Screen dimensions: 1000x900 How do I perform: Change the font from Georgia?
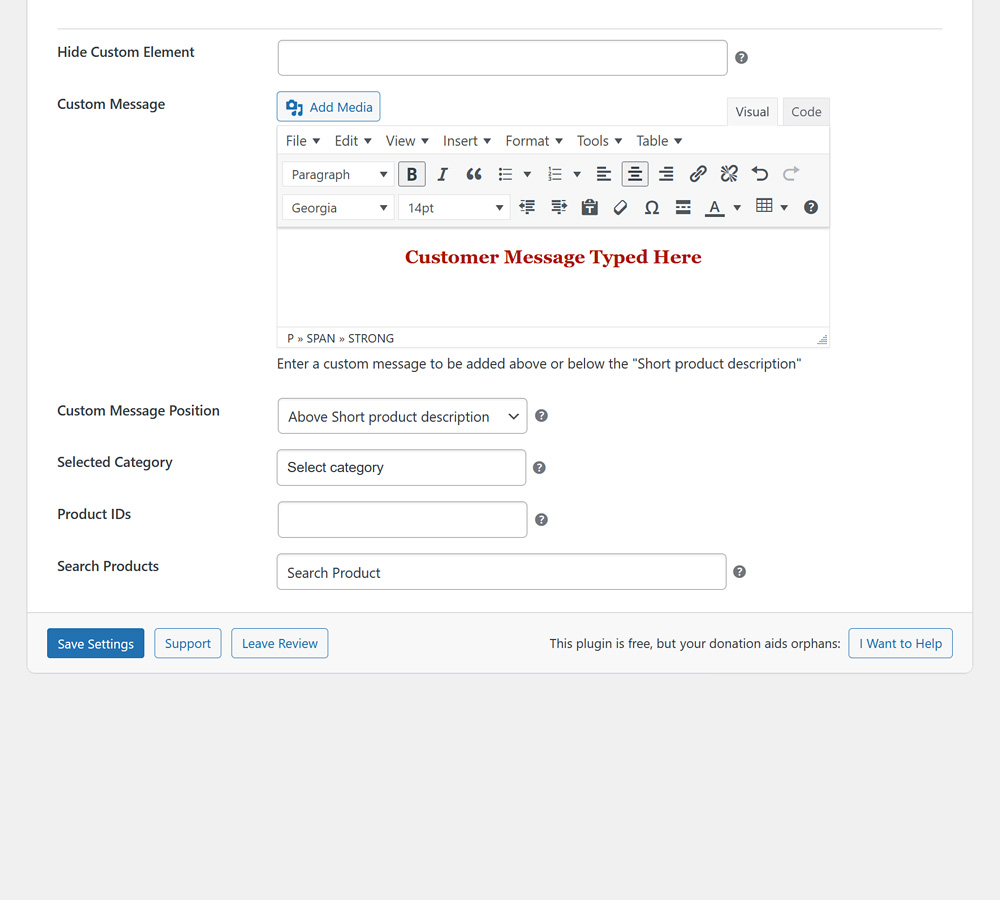pos(337,207)
